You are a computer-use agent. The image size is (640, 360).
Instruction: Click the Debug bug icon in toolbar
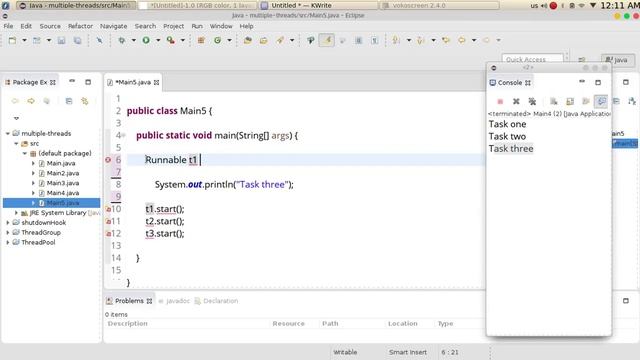pos(122,40)
